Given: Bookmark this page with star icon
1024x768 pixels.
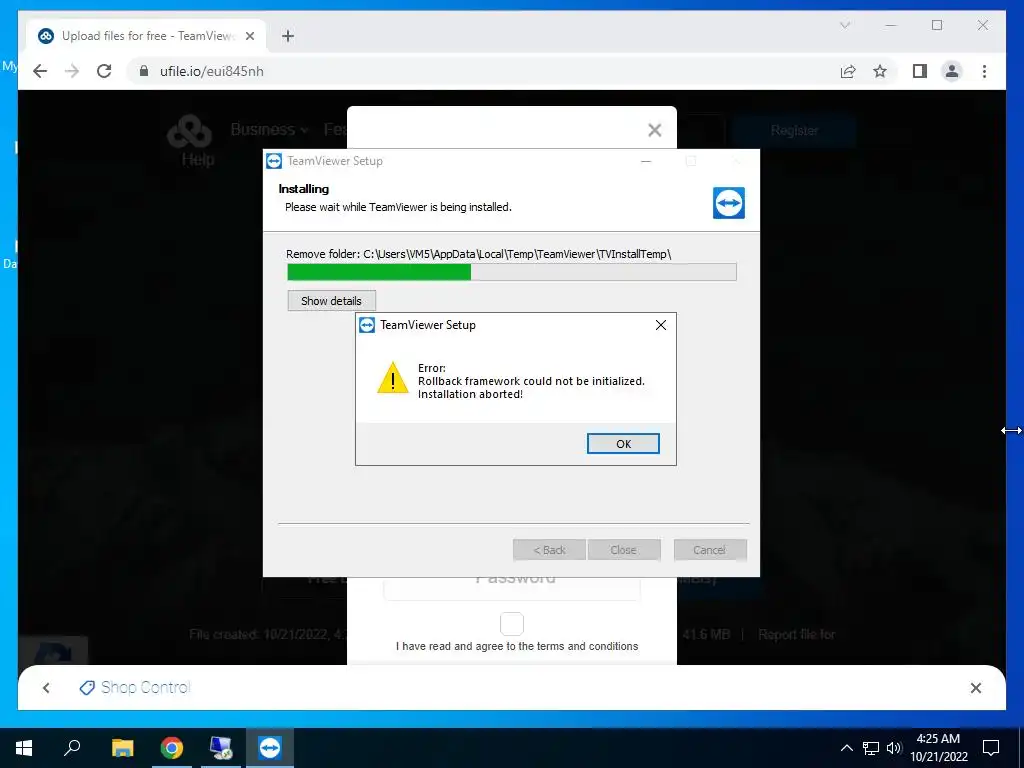Looking at the screenshot, I should pos(880,71).
